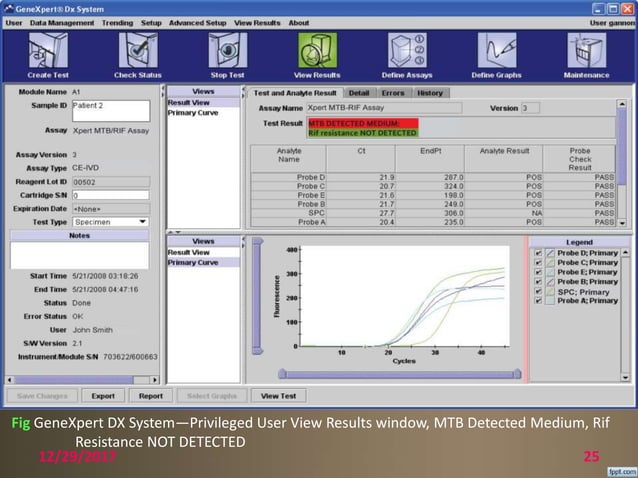This screenshot has height=478, width=638.
Task: Open the Define Assays icon
Action: [407, 51]
